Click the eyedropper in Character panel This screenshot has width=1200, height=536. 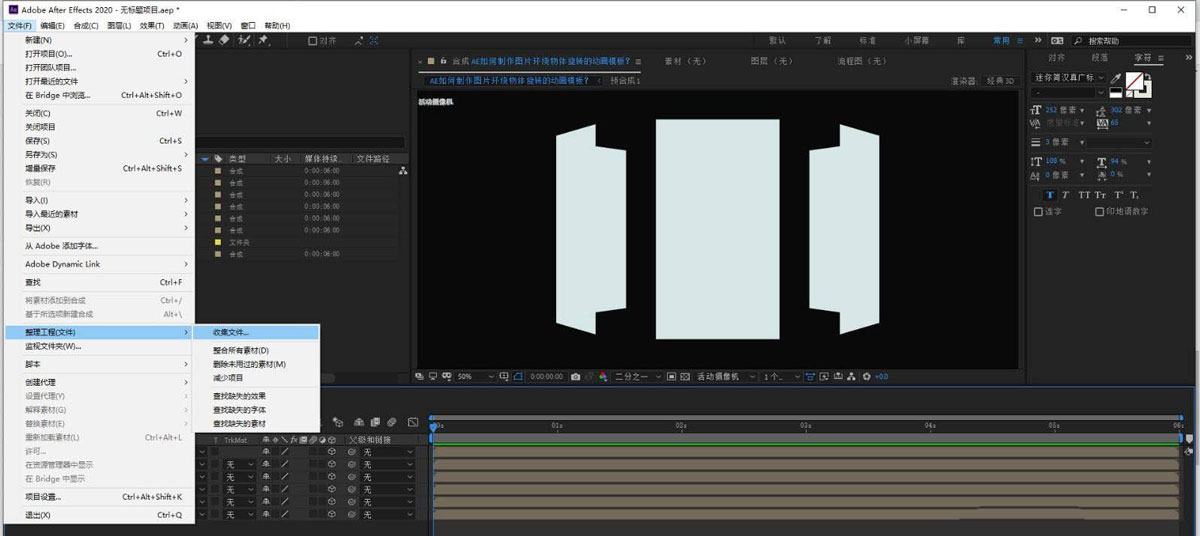click(x=1116, y=78)
